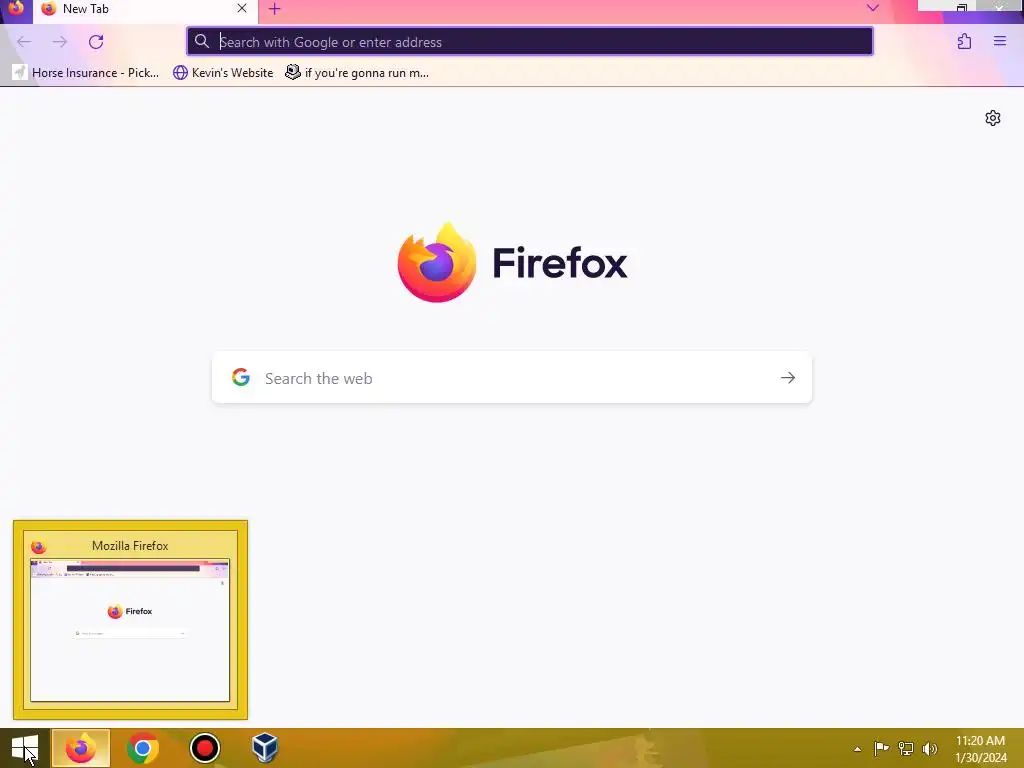Focus the address bar search field
The width and height of the screenshot is (1024, 768).
point(530,42)
